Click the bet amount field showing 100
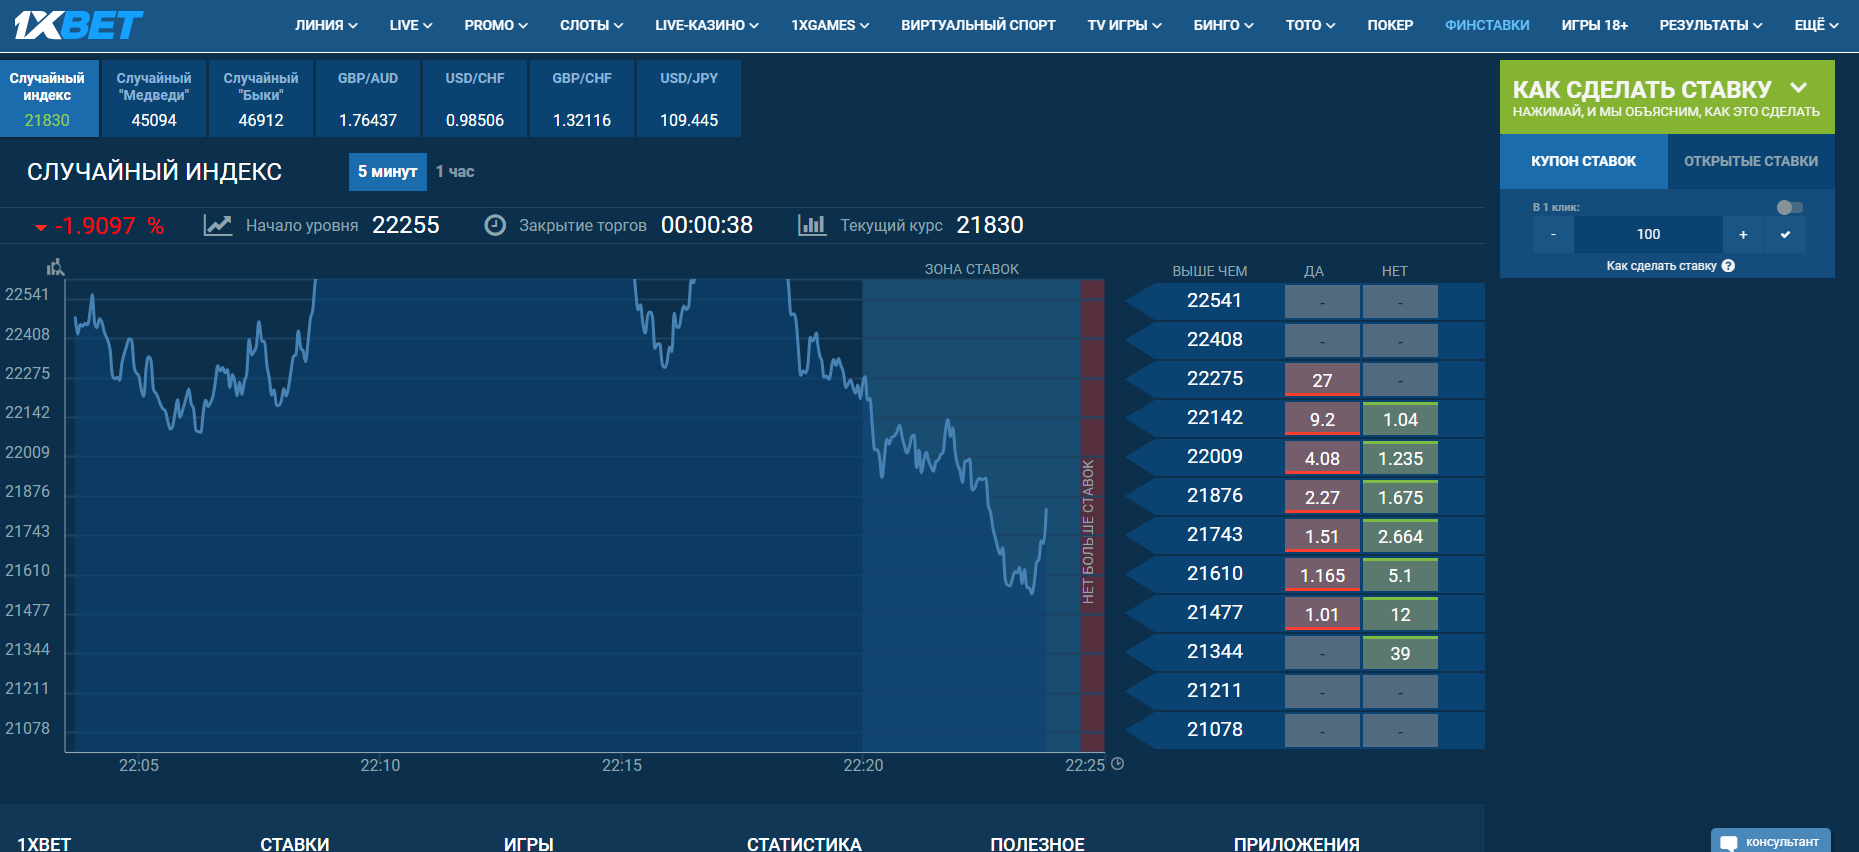1859x852 pixels. coord(1648,234)
